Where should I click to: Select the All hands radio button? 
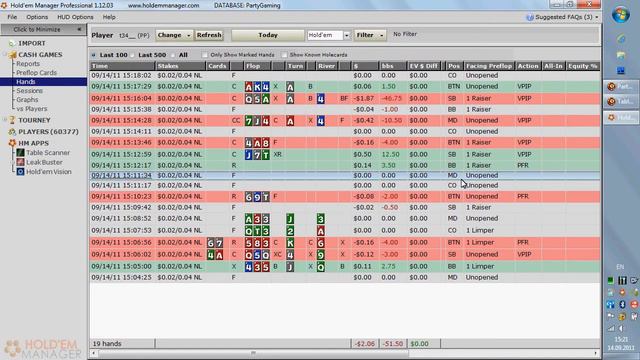[x=173, y=55]
